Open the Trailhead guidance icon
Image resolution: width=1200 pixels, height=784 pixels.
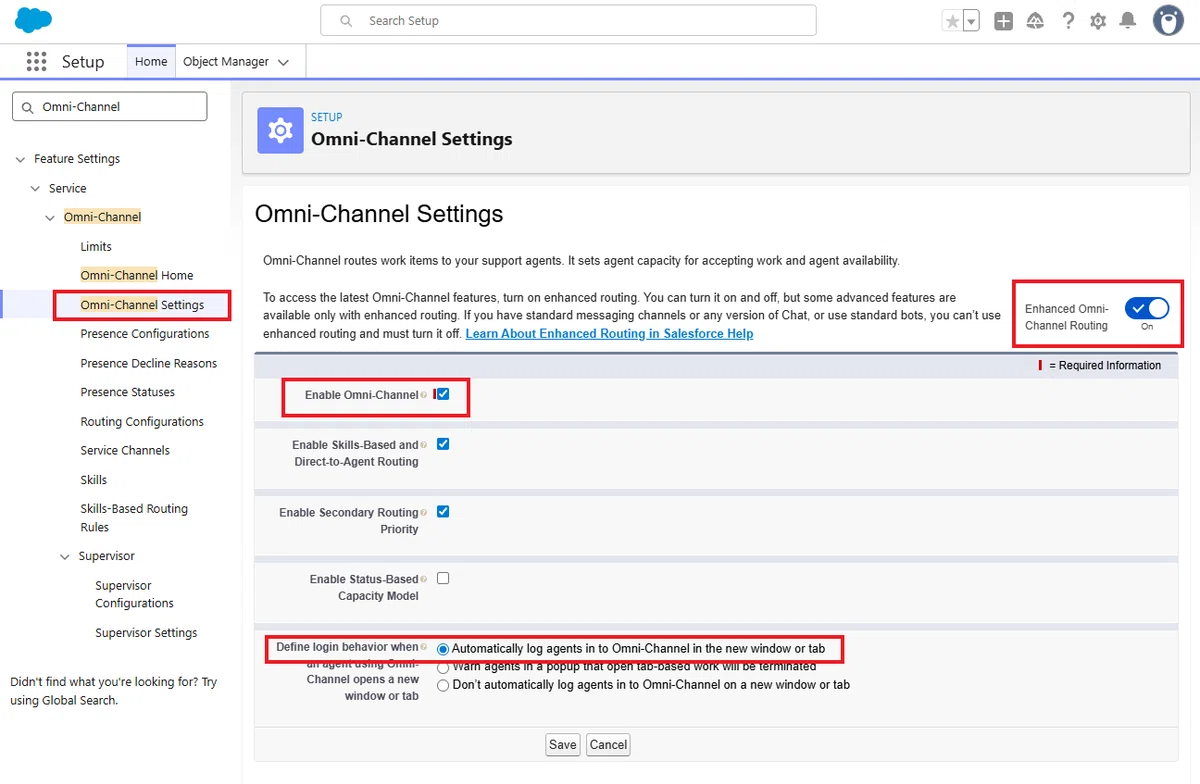point(1035,21)
